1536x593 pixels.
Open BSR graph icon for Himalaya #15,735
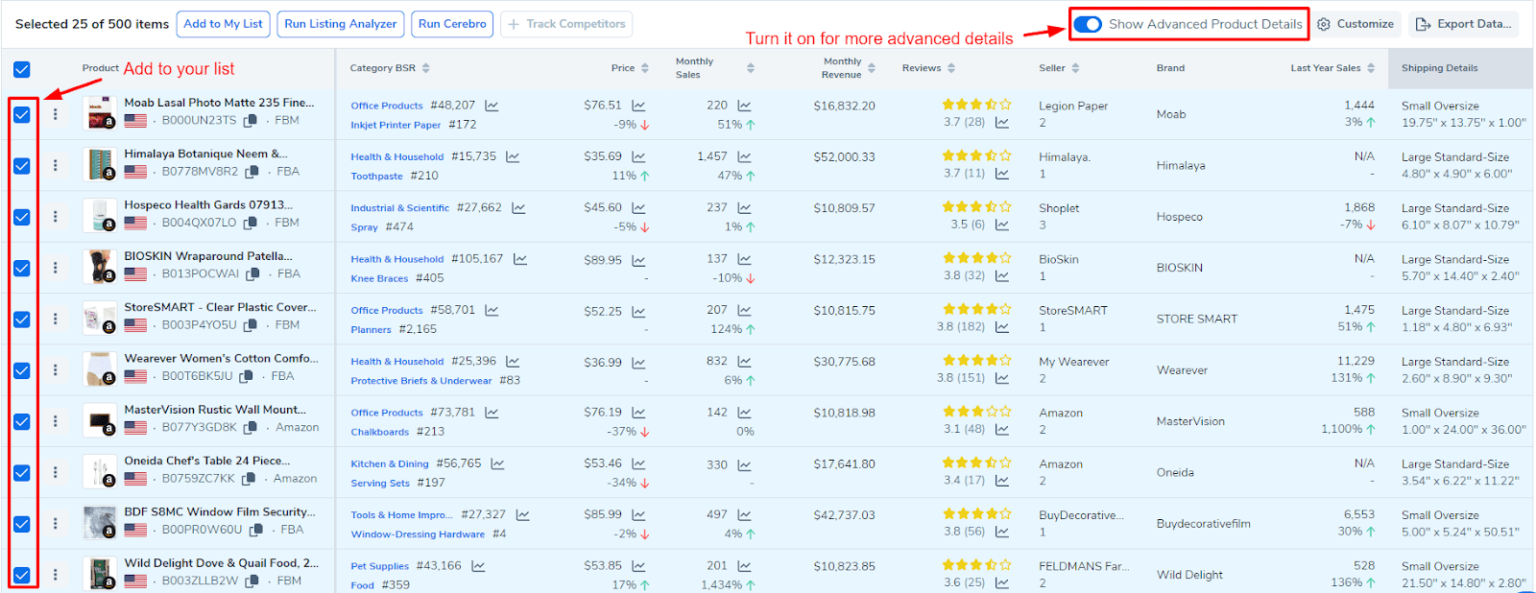point(512,156)
